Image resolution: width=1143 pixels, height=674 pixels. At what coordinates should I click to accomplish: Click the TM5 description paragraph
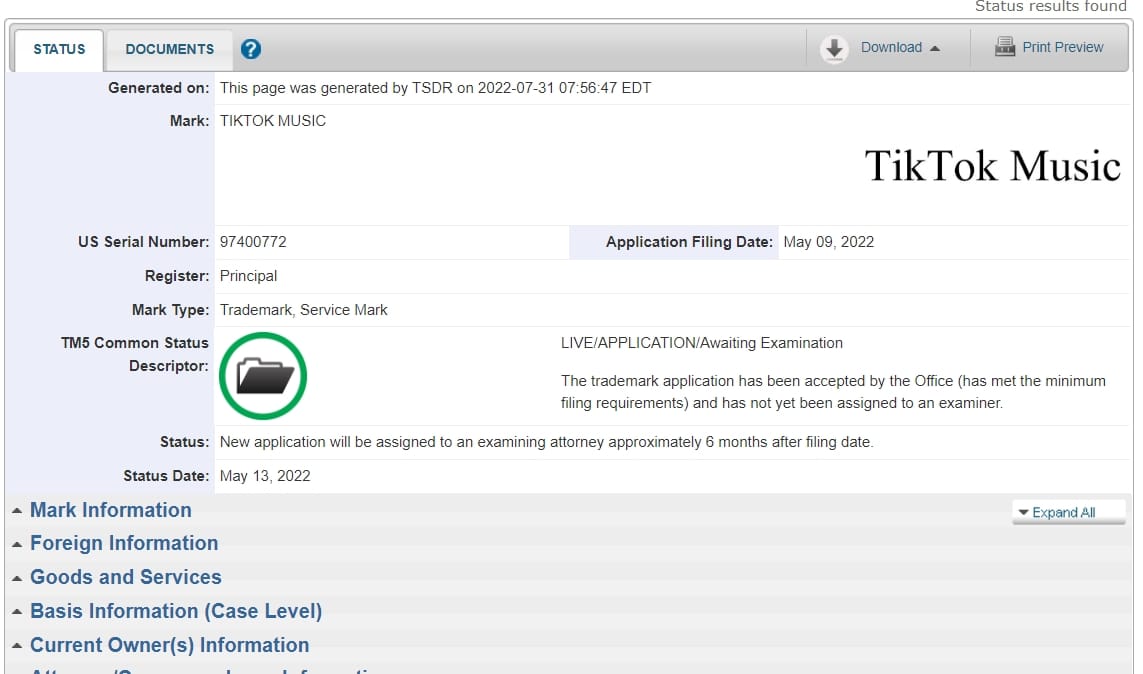pos(833,392)
